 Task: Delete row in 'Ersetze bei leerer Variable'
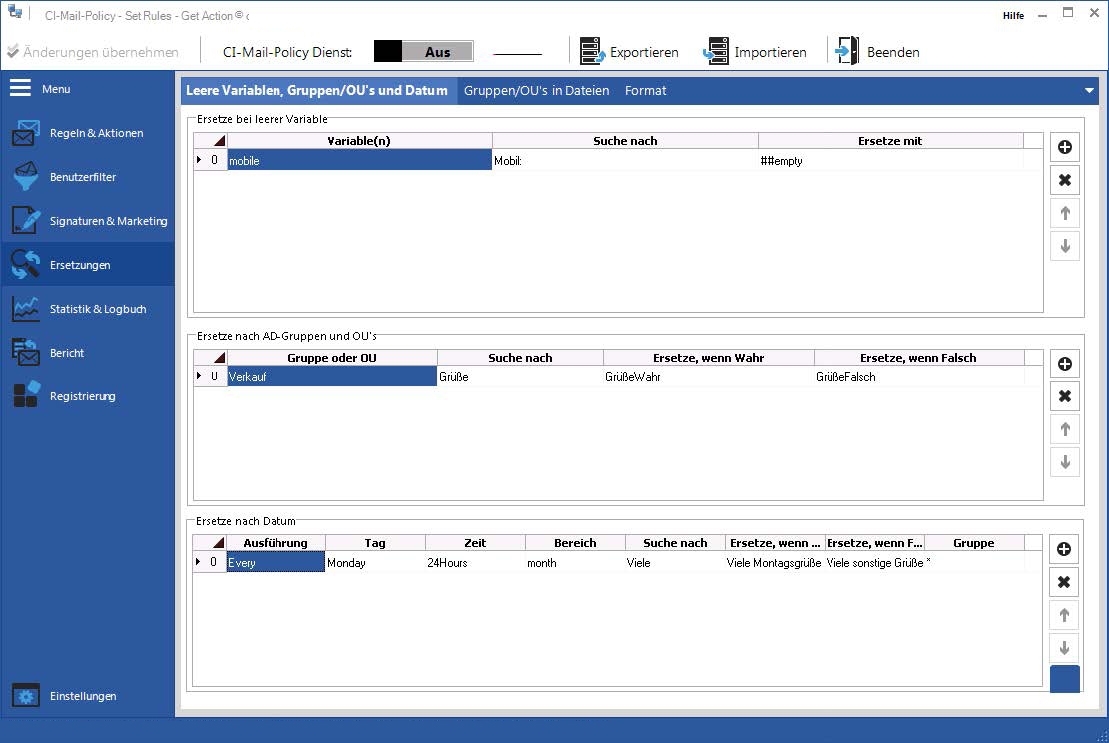tap(1064, 180)
